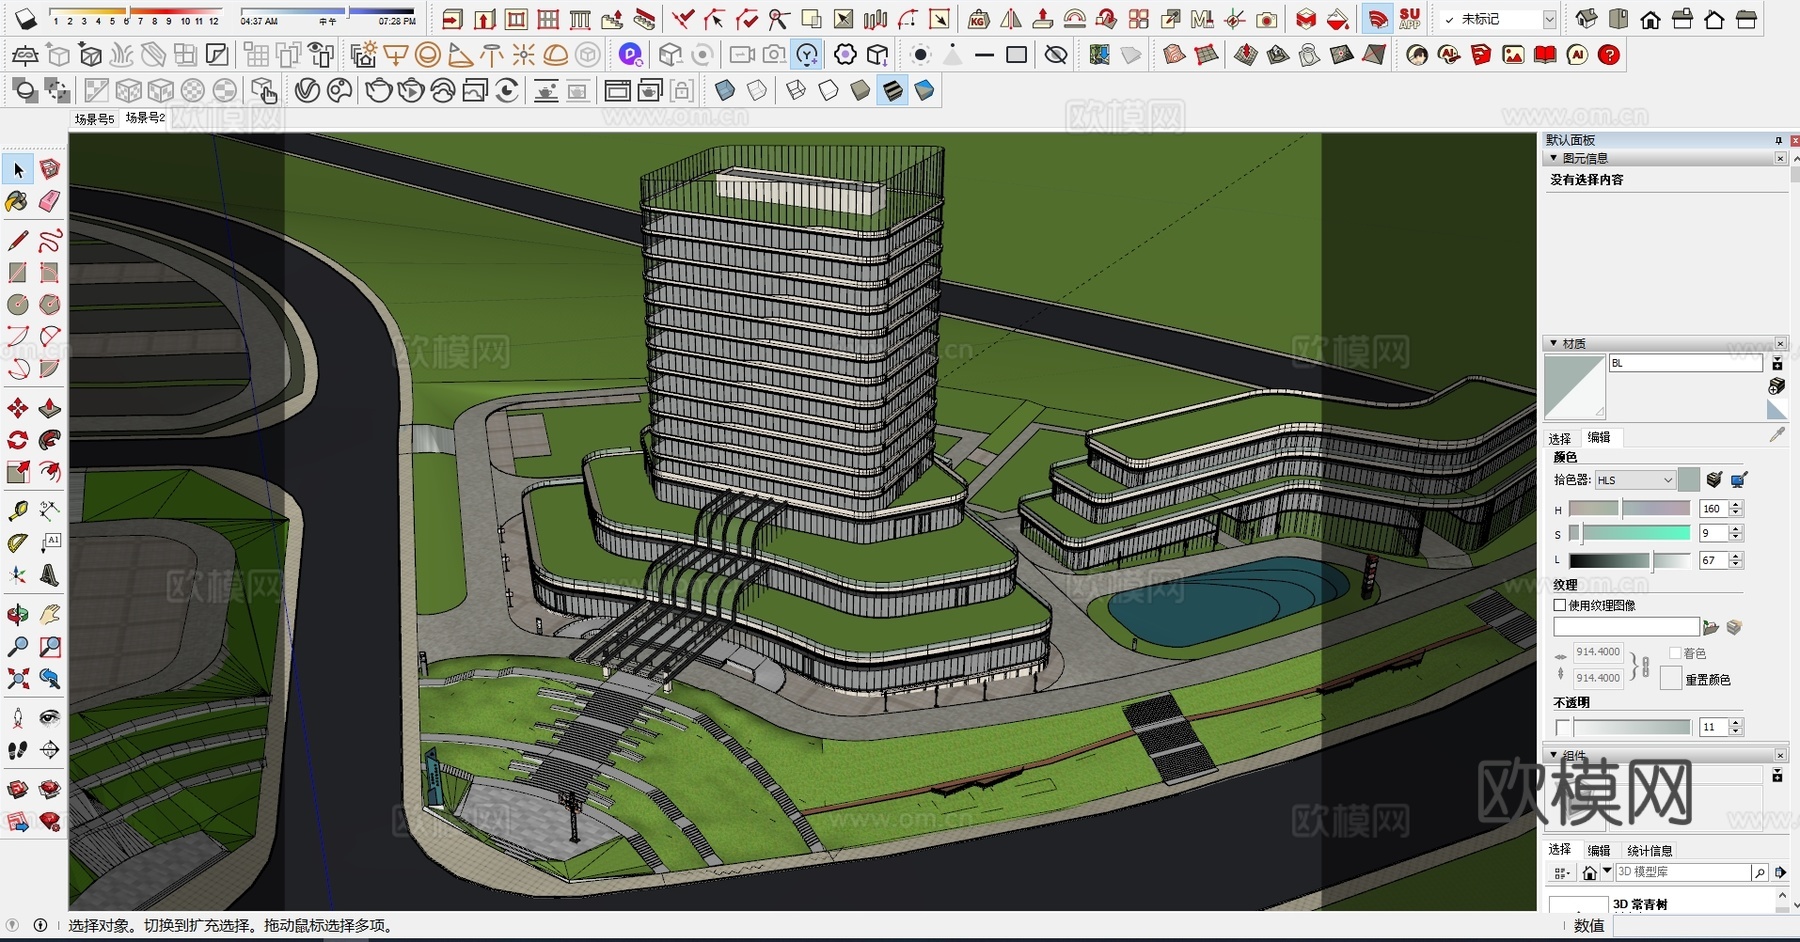The image size is (1800, 942).
Task: Enable hidden line face style
Action: 828,91
